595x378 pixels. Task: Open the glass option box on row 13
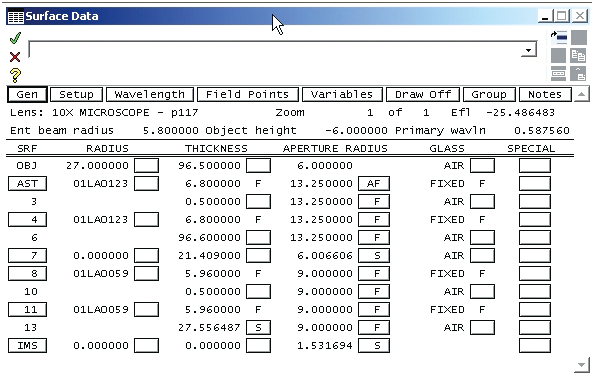[482, 328]
